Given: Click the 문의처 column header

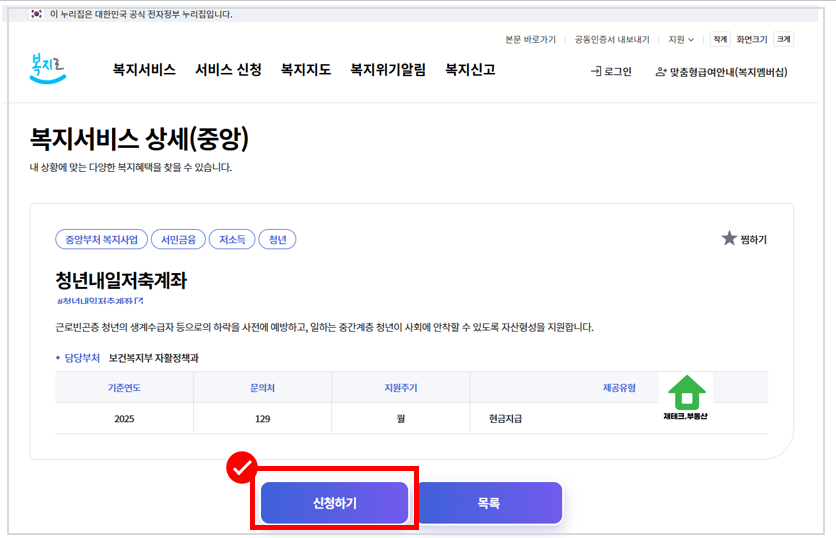Looking at the screenshot, I should (x=262, y=388).
